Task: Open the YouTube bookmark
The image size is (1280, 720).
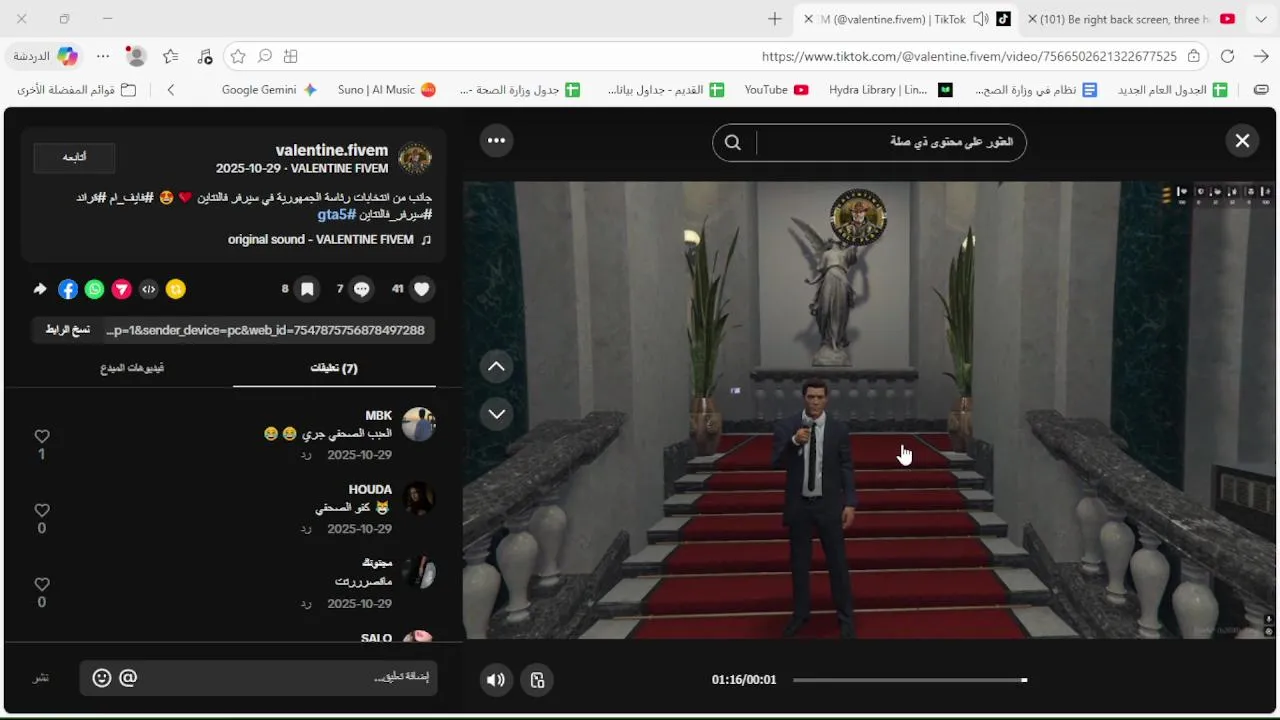Action: [x=777, y=90]
